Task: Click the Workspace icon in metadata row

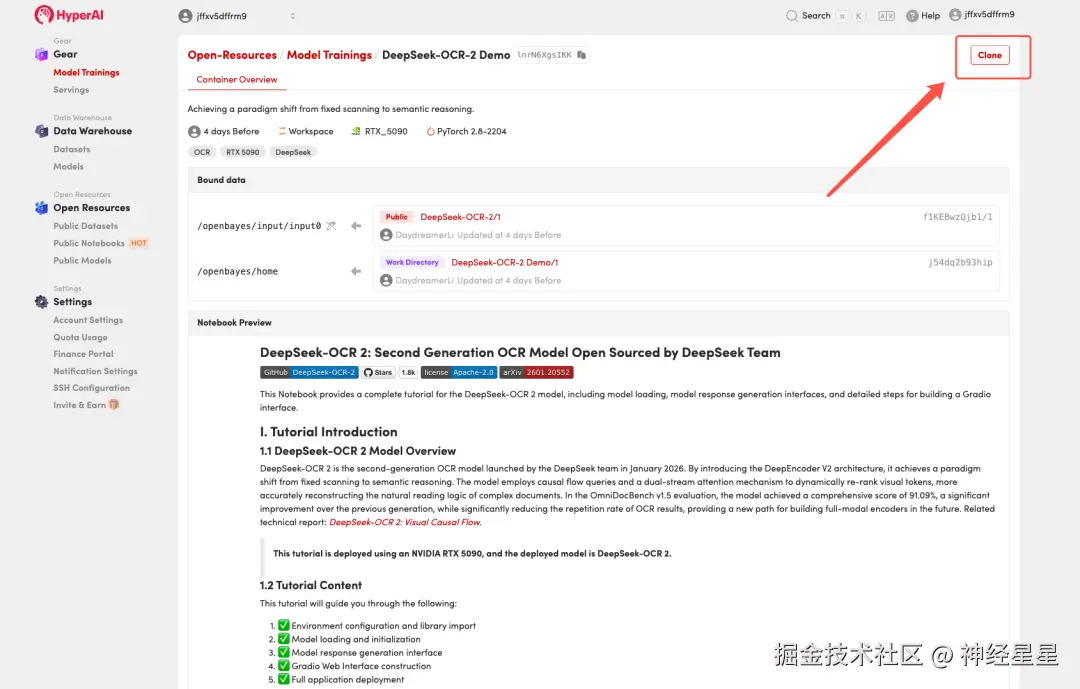Action: (x=282, y=131)
